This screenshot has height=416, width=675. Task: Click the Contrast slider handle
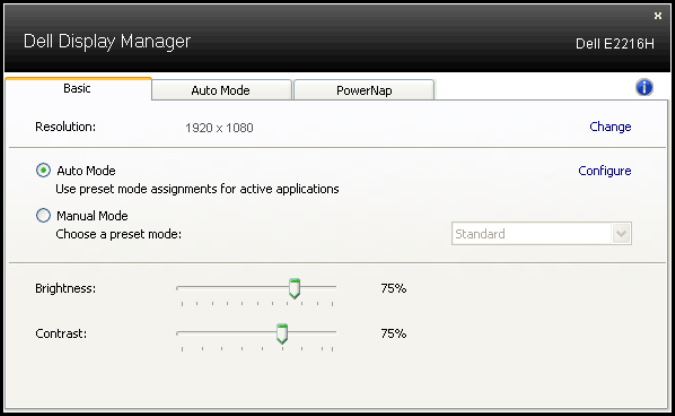coord(282,333)
